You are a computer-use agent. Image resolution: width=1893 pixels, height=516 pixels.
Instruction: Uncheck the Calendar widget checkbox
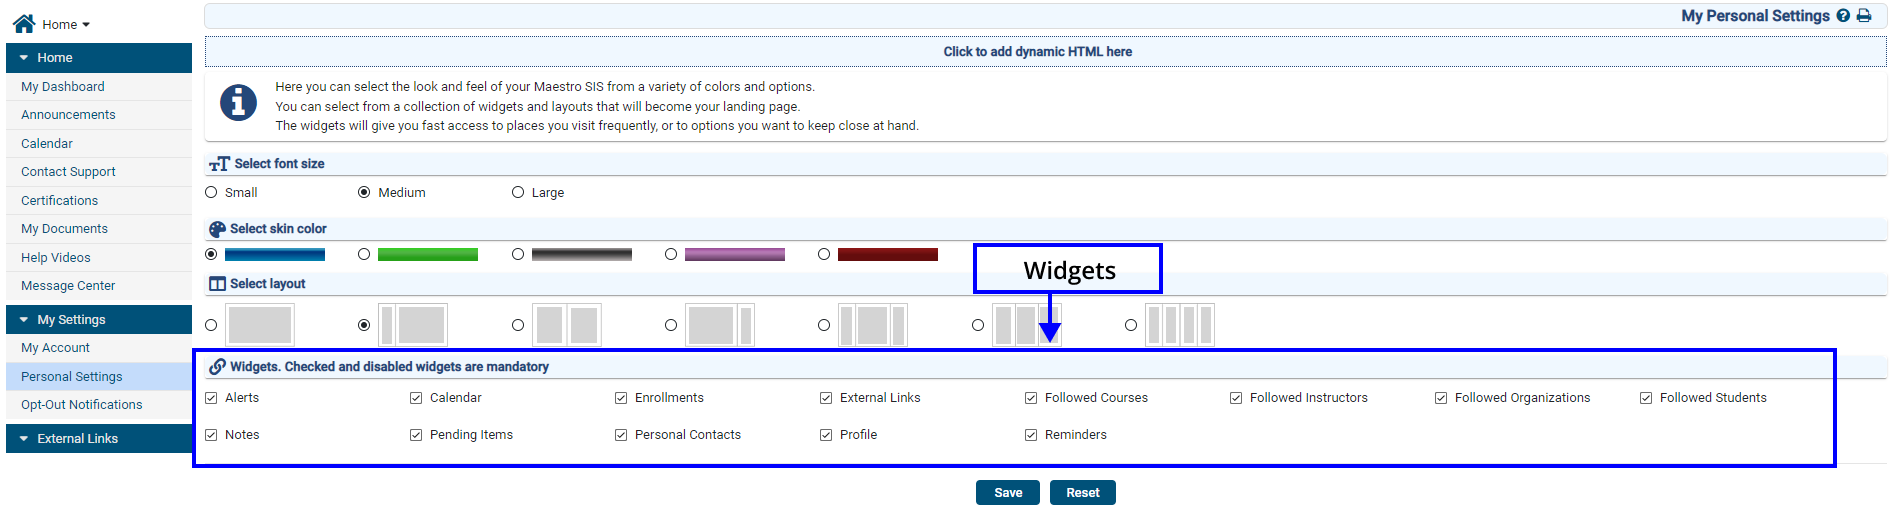pyautogui.click(x=416, y=398)
